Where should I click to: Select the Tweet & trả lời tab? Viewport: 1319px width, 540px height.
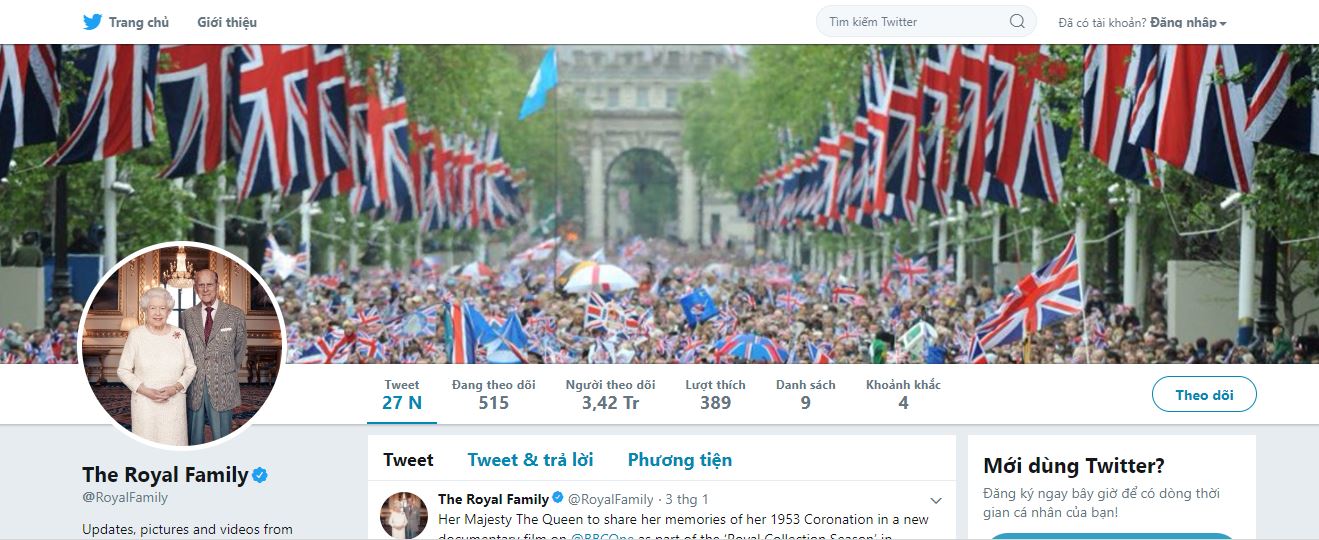(530, 460)
